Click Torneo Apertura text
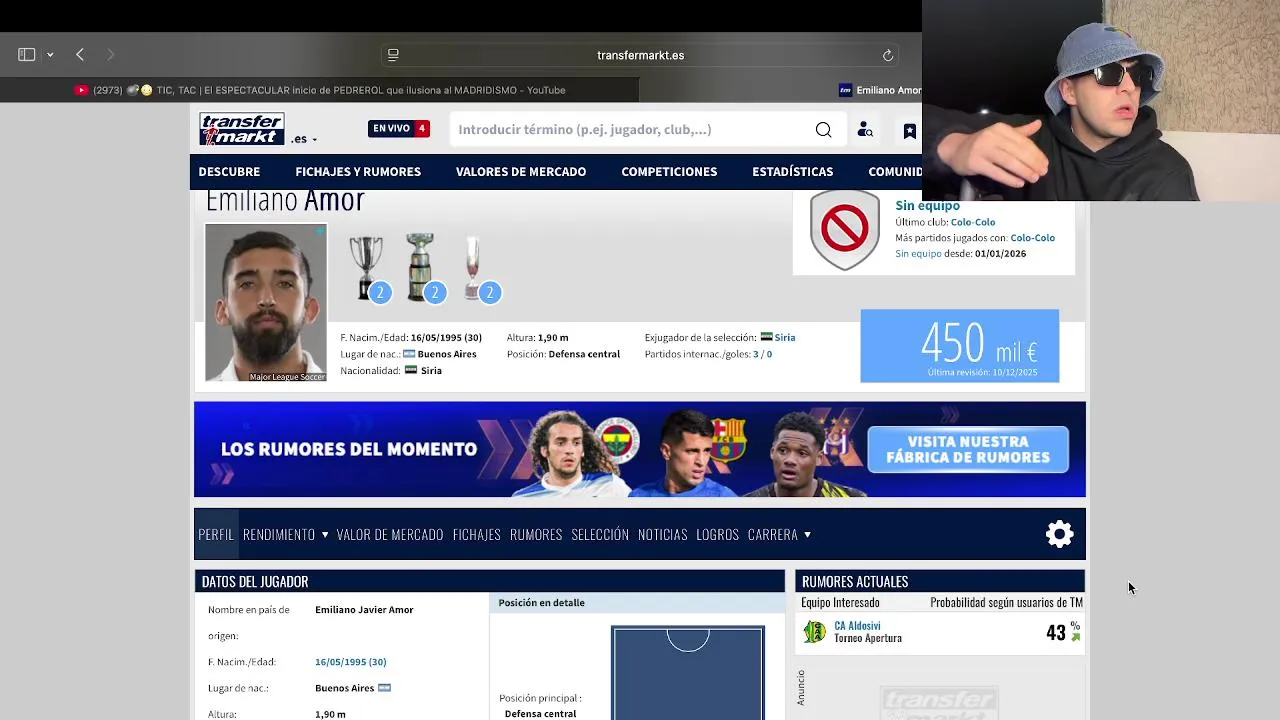 tap(868, 638)
